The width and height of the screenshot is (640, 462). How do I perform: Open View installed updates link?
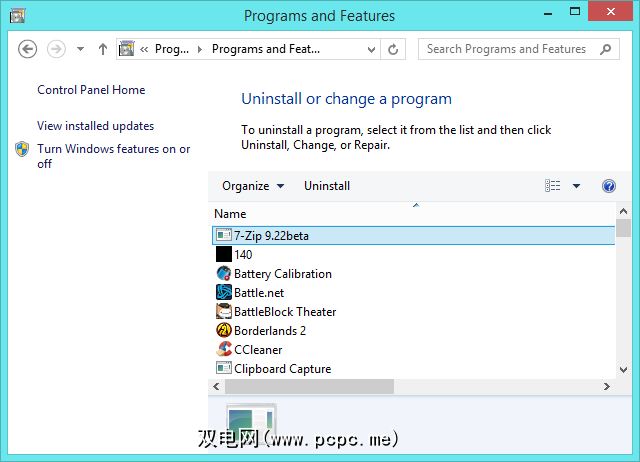click(x=96, y=126)
